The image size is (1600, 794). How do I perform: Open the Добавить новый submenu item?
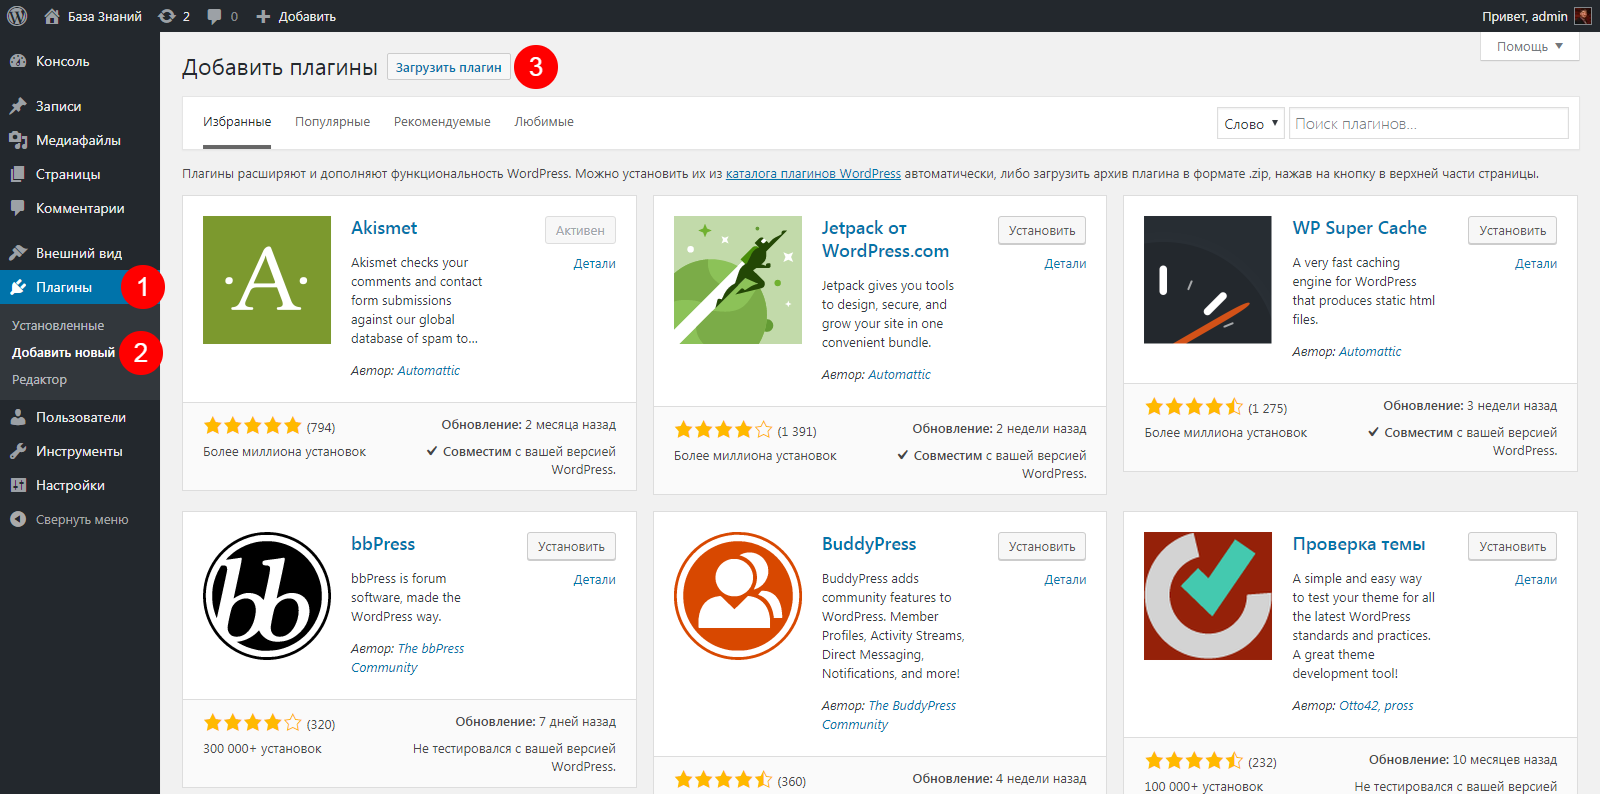tap(64, 353)
